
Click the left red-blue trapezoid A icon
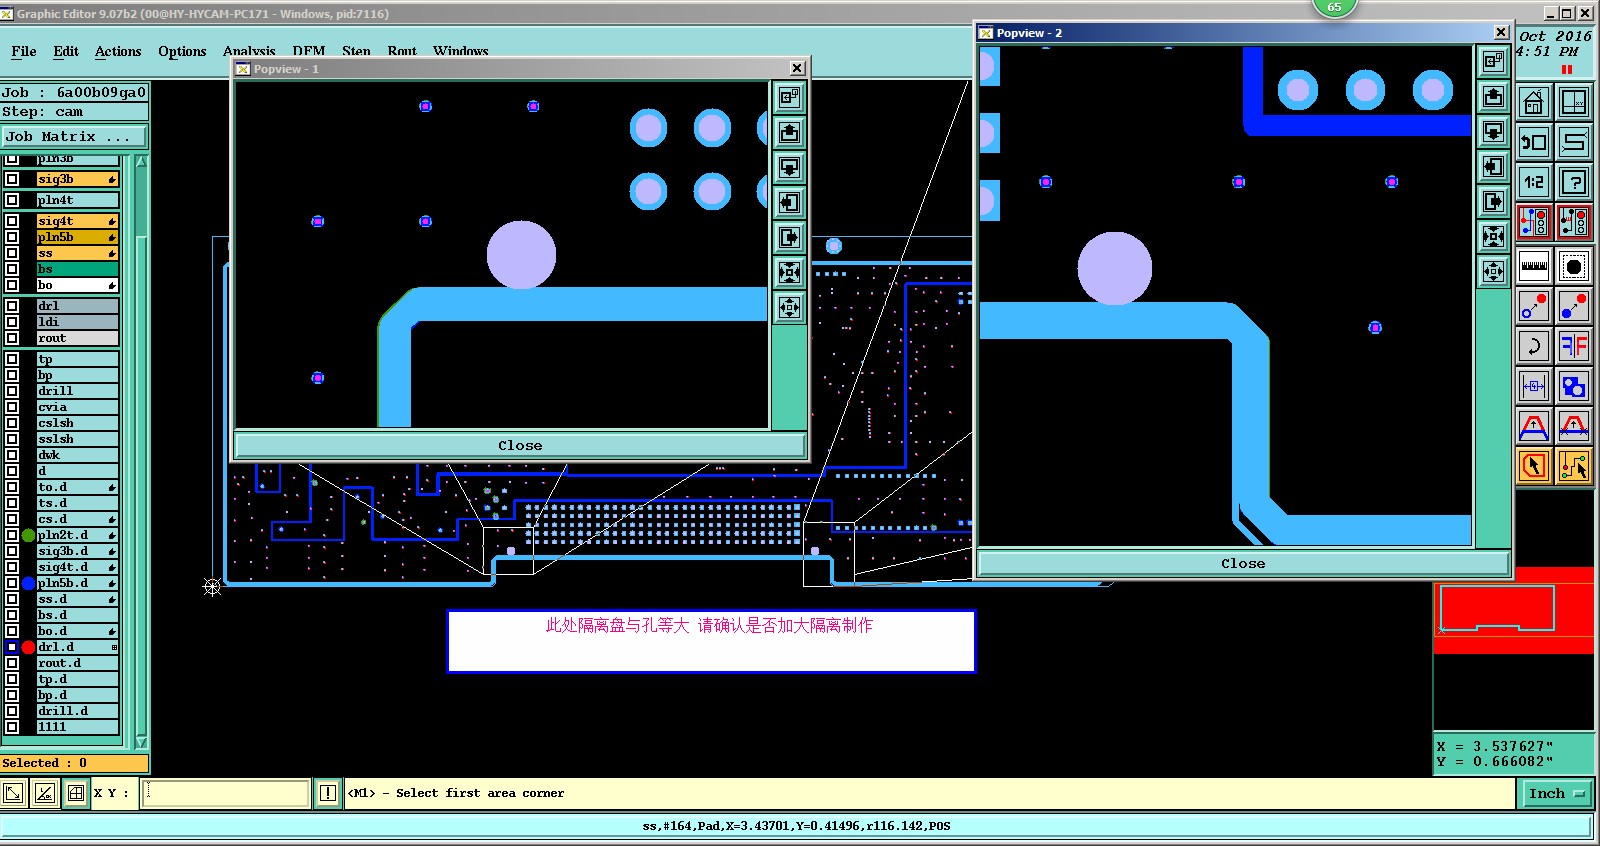coord(1533,426)
